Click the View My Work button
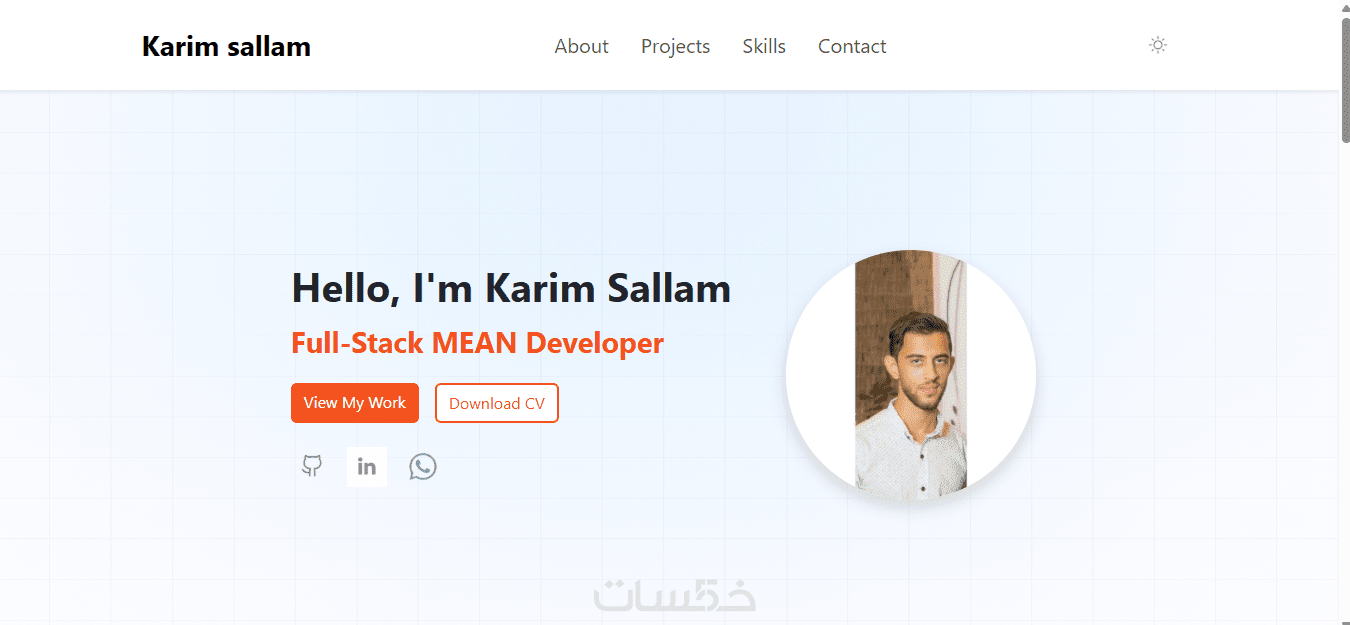 (355, 403)
